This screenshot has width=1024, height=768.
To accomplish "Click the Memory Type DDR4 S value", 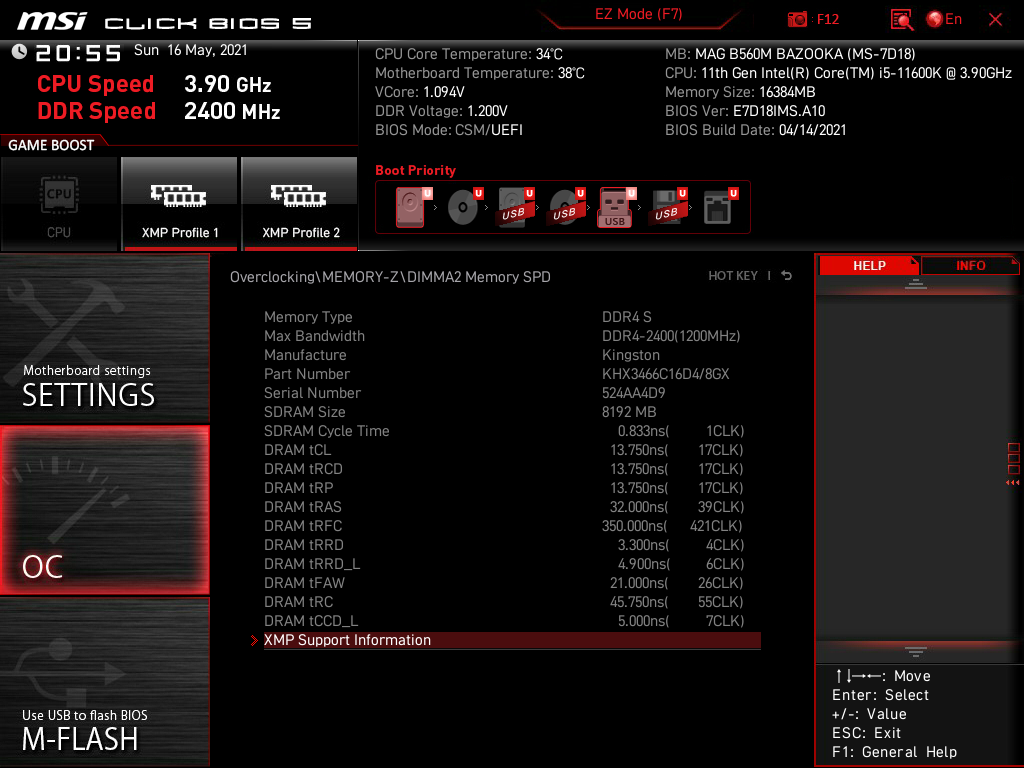I will click(626, 317).
